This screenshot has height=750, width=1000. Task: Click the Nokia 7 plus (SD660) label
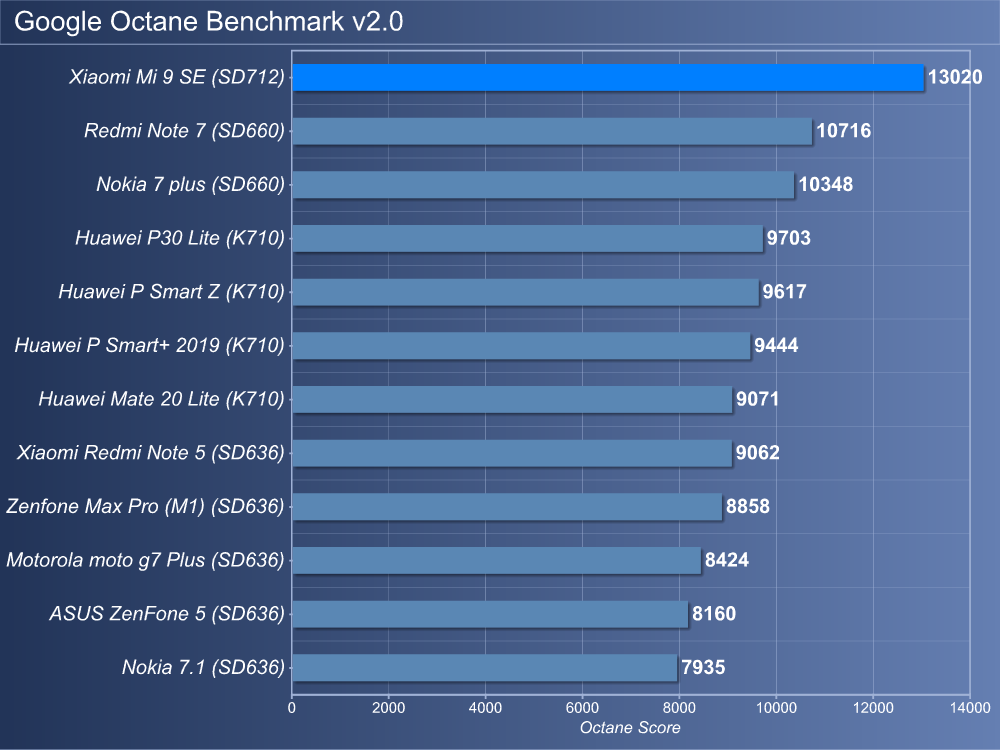(191, 184)
